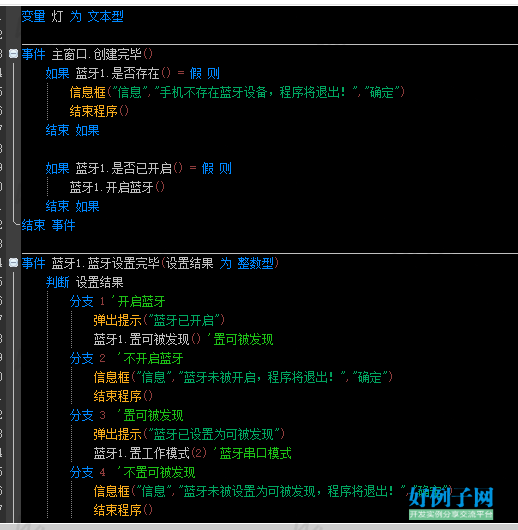Click 分支 3 置可被发现 branch line

point(126,415)
